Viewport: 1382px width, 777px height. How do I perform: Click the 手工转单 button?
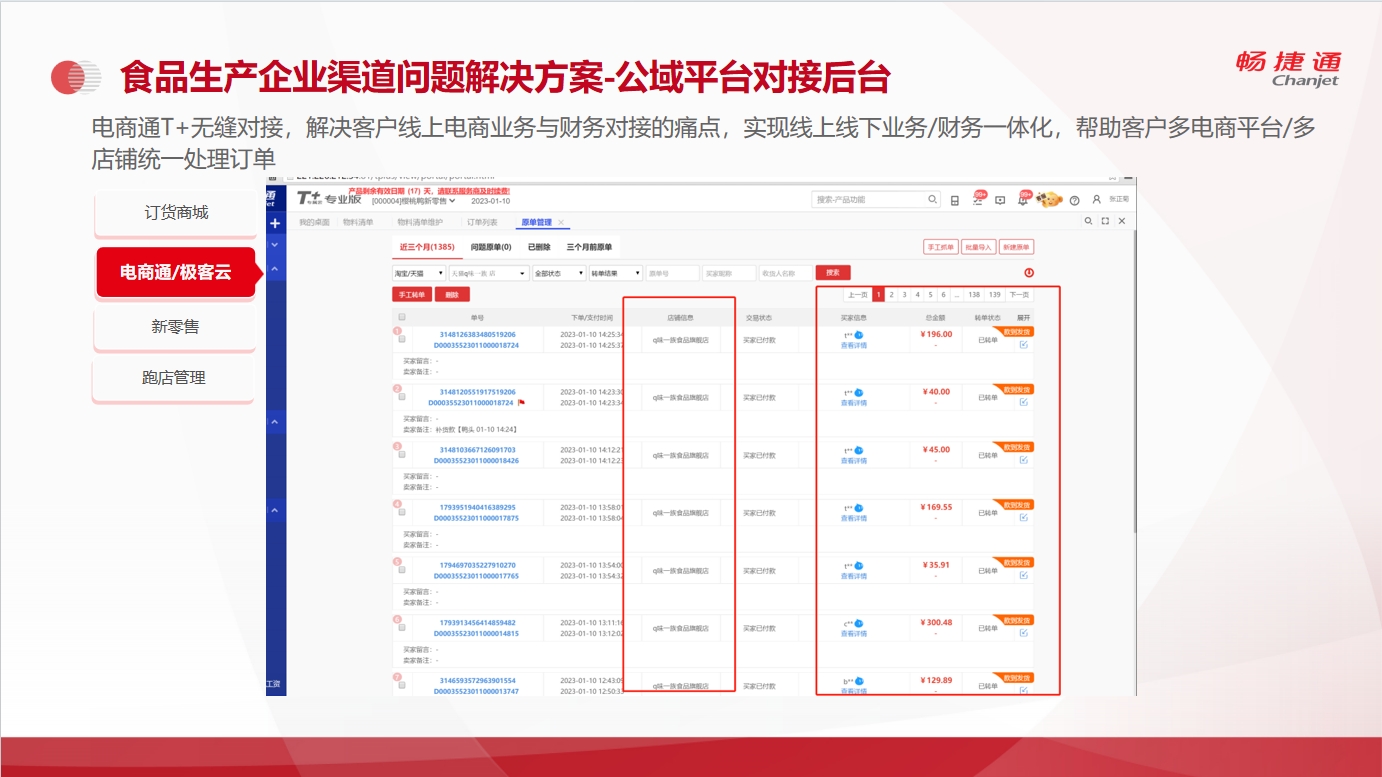click(x=412, y=295)
